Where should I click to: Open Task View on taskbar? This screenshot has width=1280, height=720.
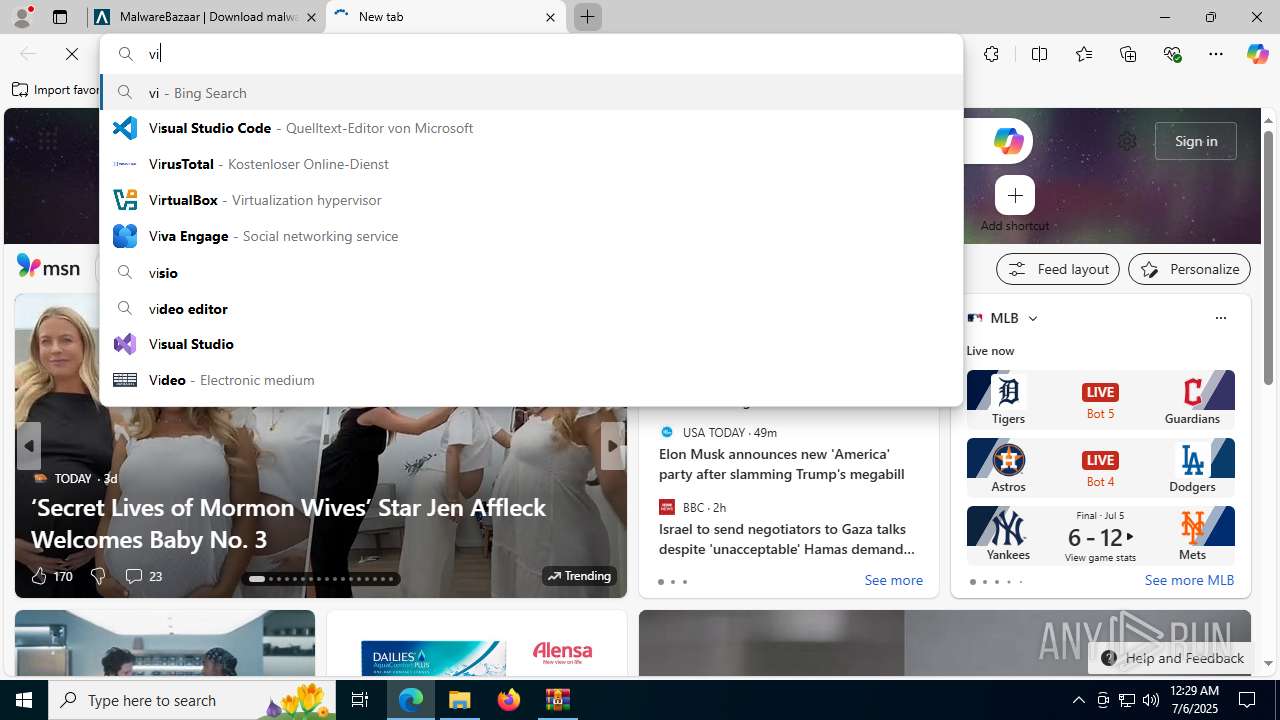[360, 700]
